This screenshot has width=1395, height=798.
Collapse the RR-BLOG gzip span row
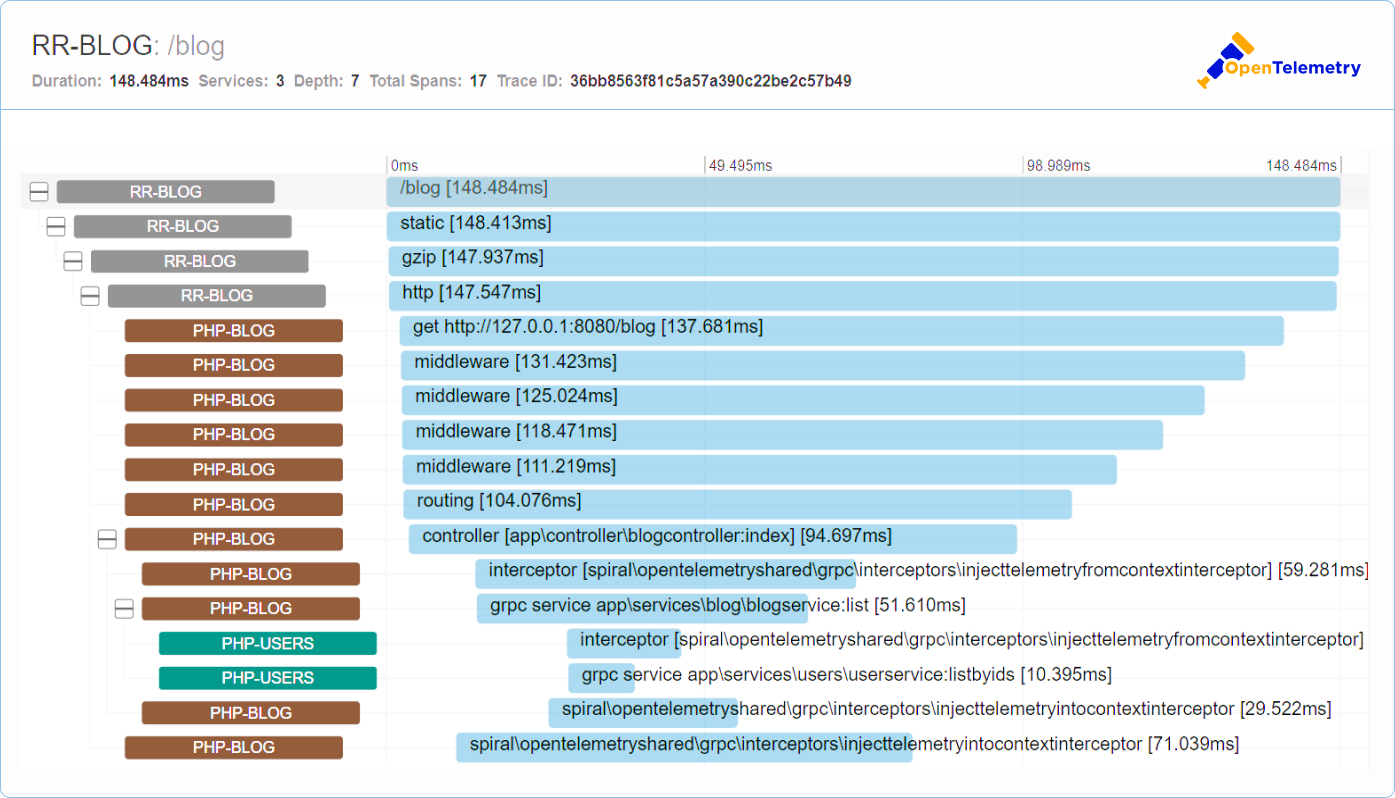(x=73, y=261)
